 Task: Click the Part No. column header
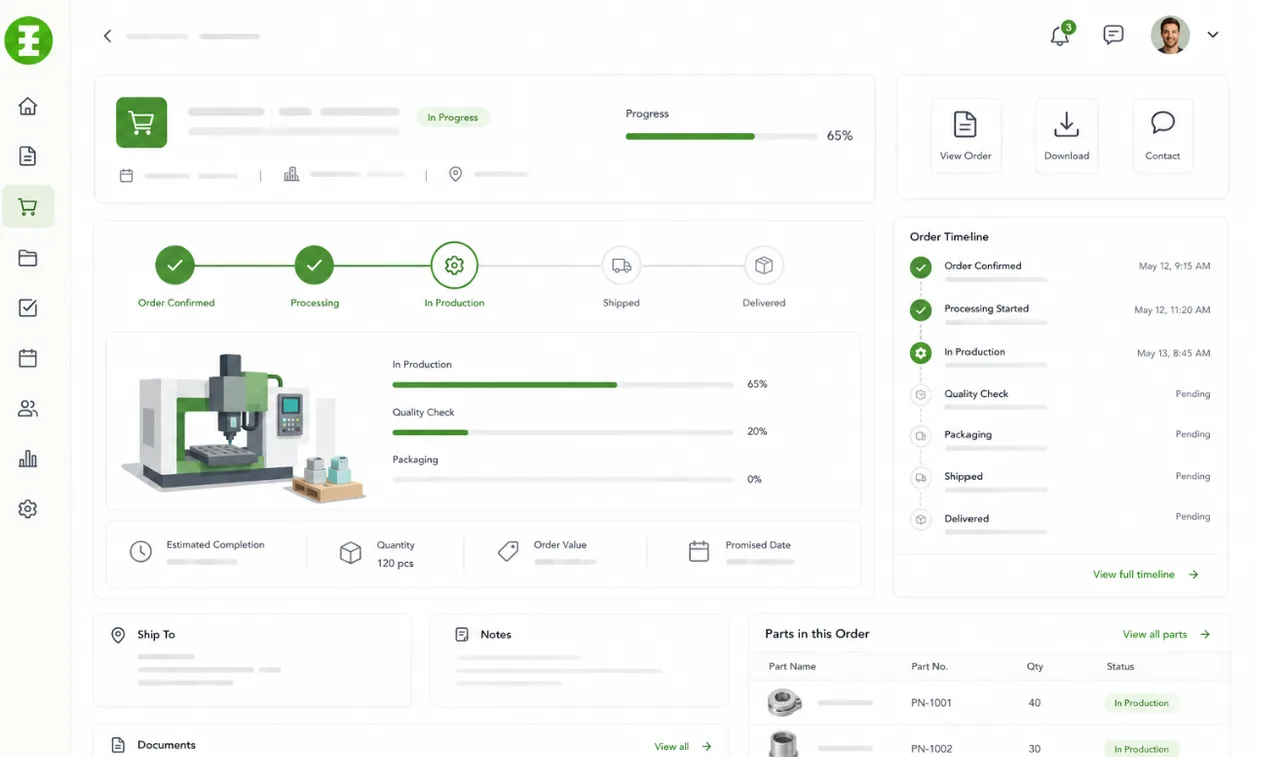click(x=929, y=667)
